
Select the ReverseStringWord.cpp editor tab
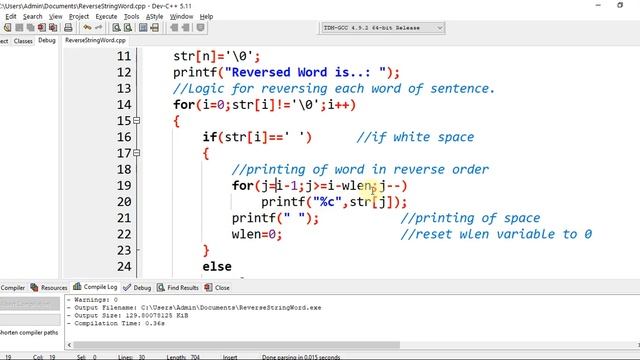95,40
